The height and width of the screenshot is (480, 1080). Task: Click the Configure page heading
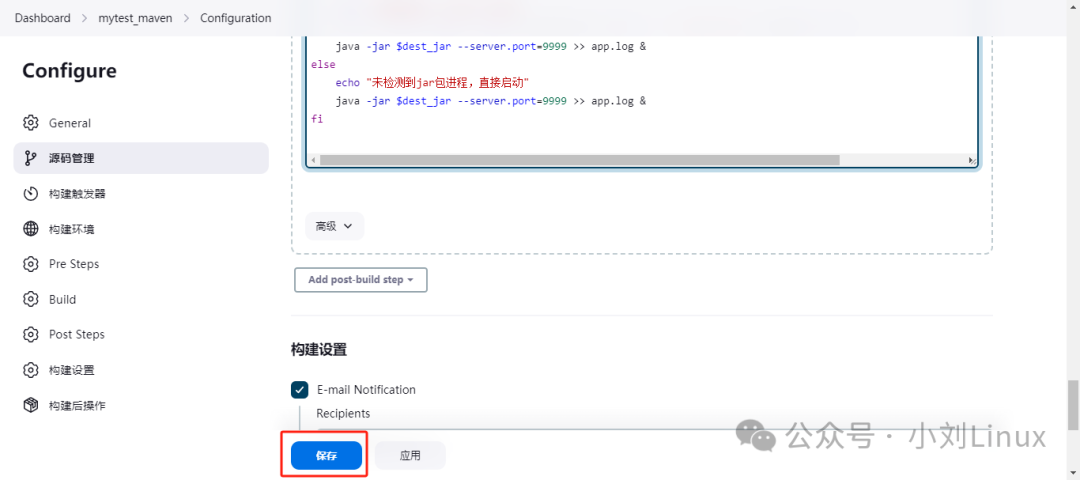[x=70, y=71]
